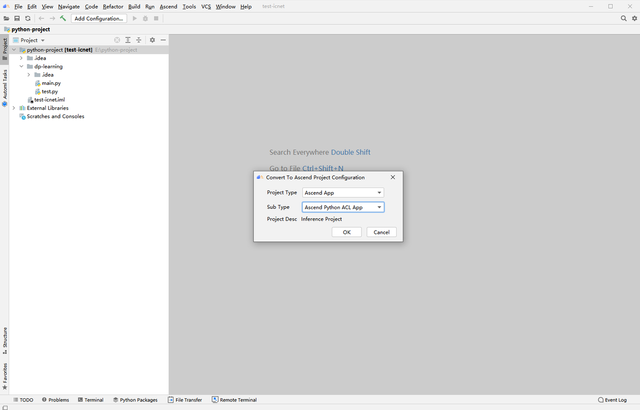Viewport: 640px width, 410px height.
Task: Click OK in the conversion dialog
Action: click(x=347, y=232)
